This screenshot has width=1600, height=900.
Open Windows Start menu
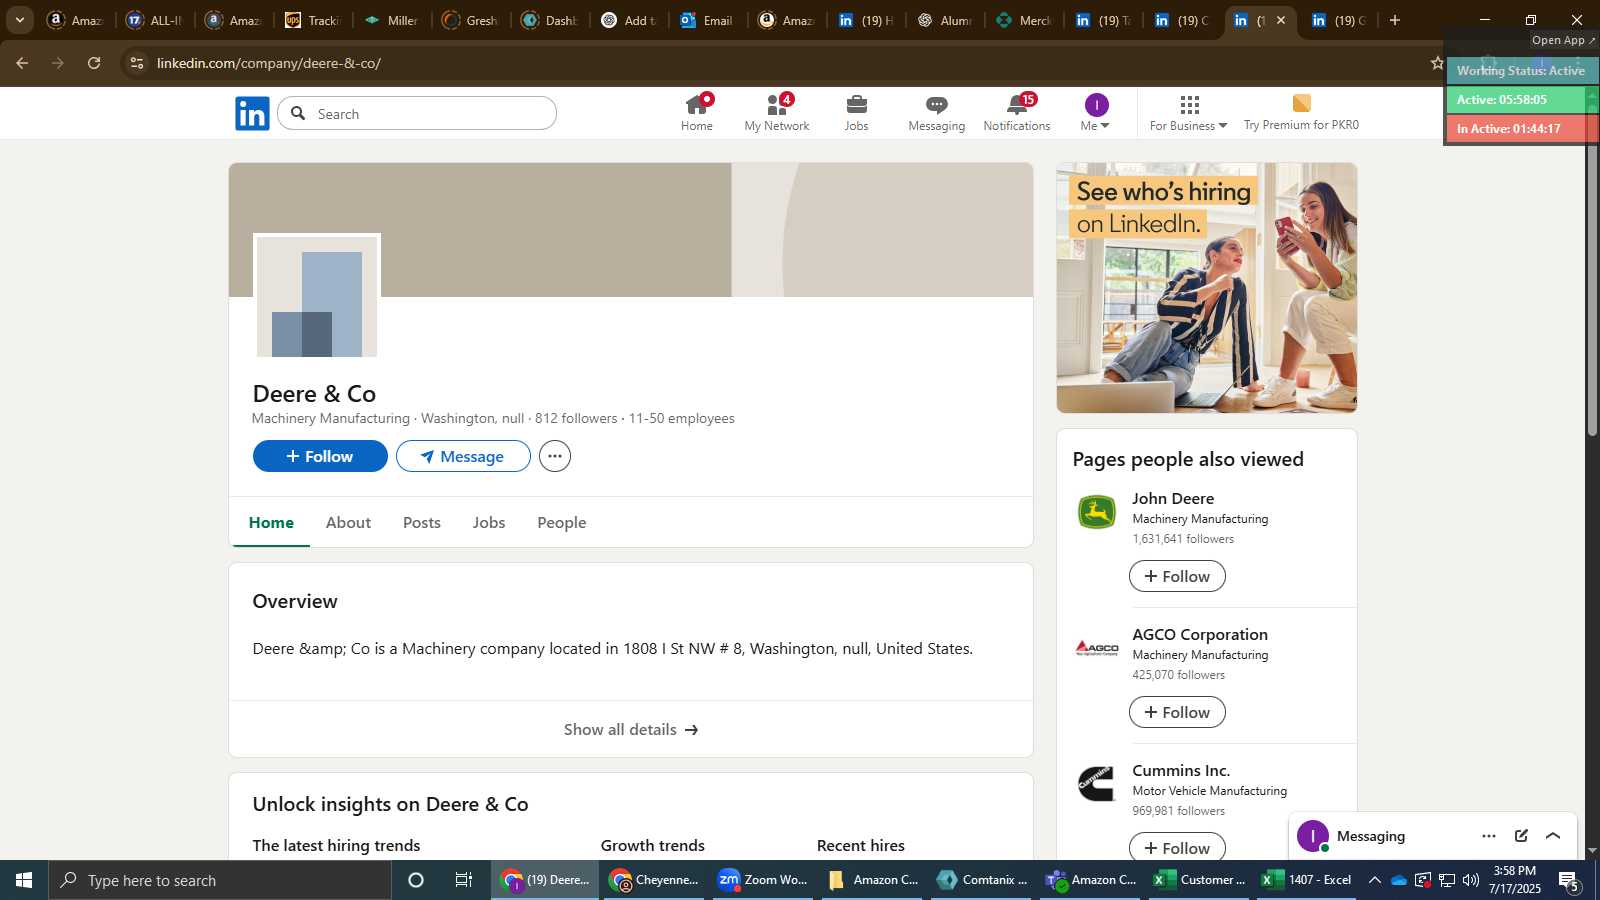[24, 880]
